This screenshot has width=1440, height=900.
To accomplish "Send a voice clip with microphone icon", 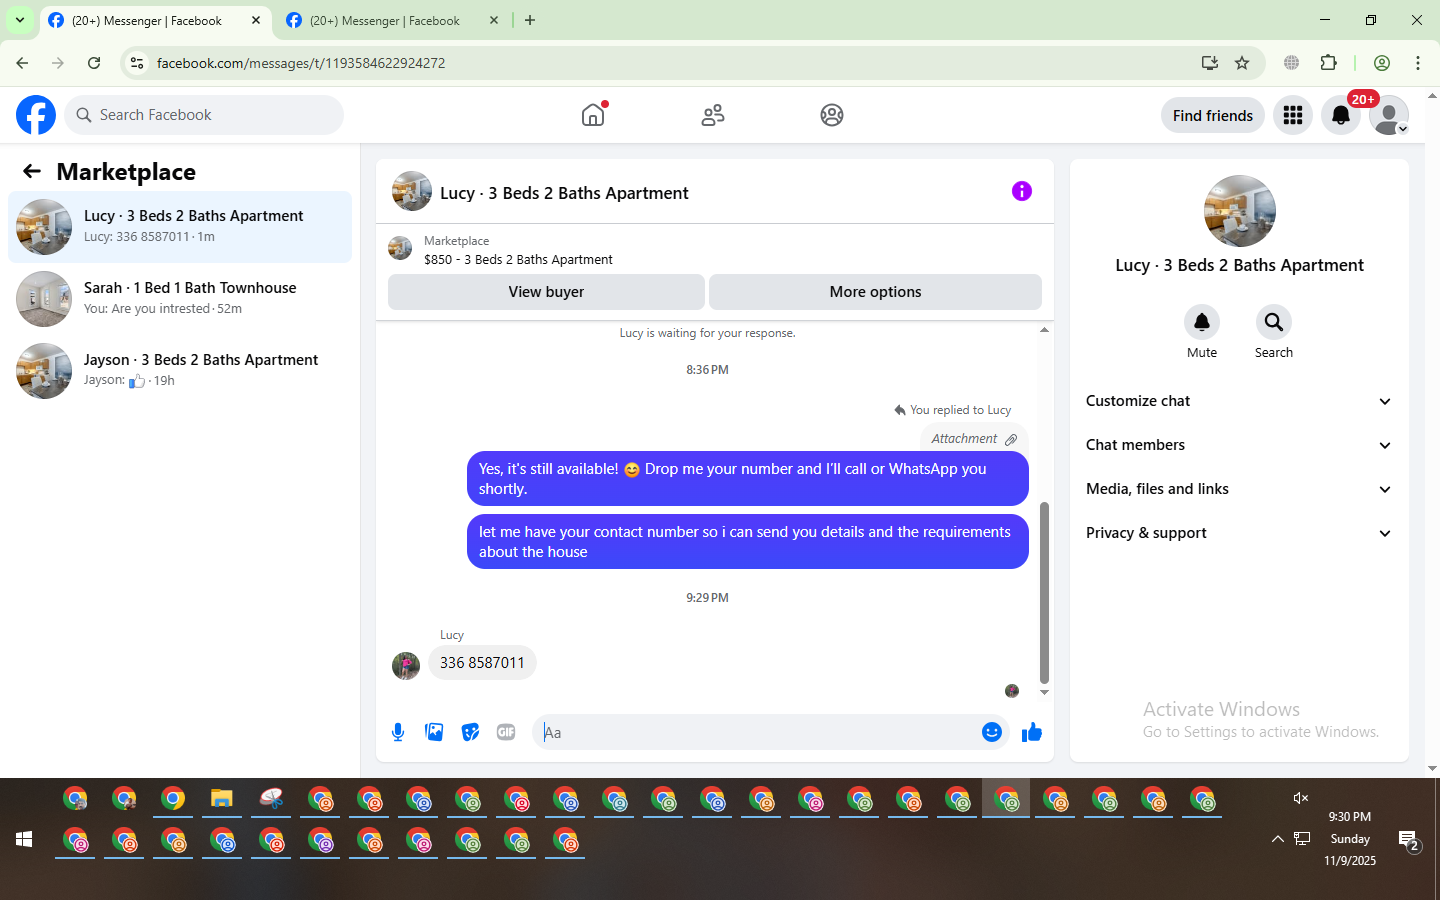I will coord(398,732).
